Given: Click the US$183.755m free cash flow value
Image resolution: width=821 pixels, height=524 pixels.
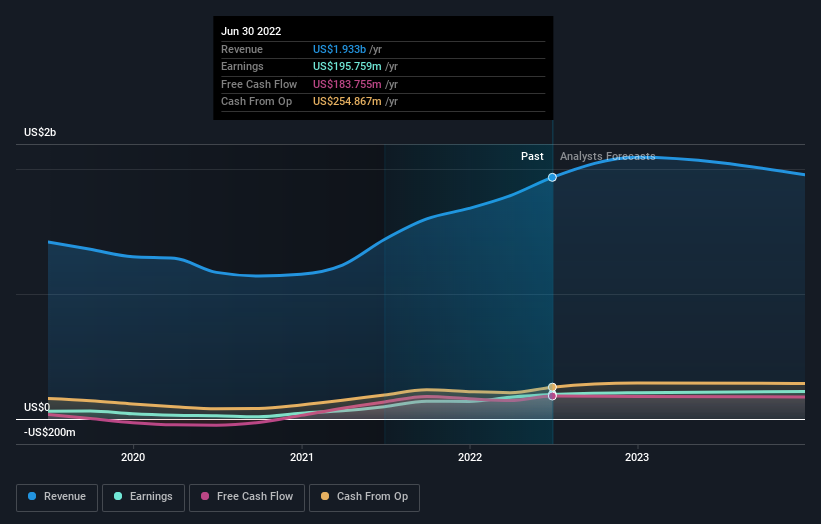Looking at the screenshot, I should pos(347,84).
